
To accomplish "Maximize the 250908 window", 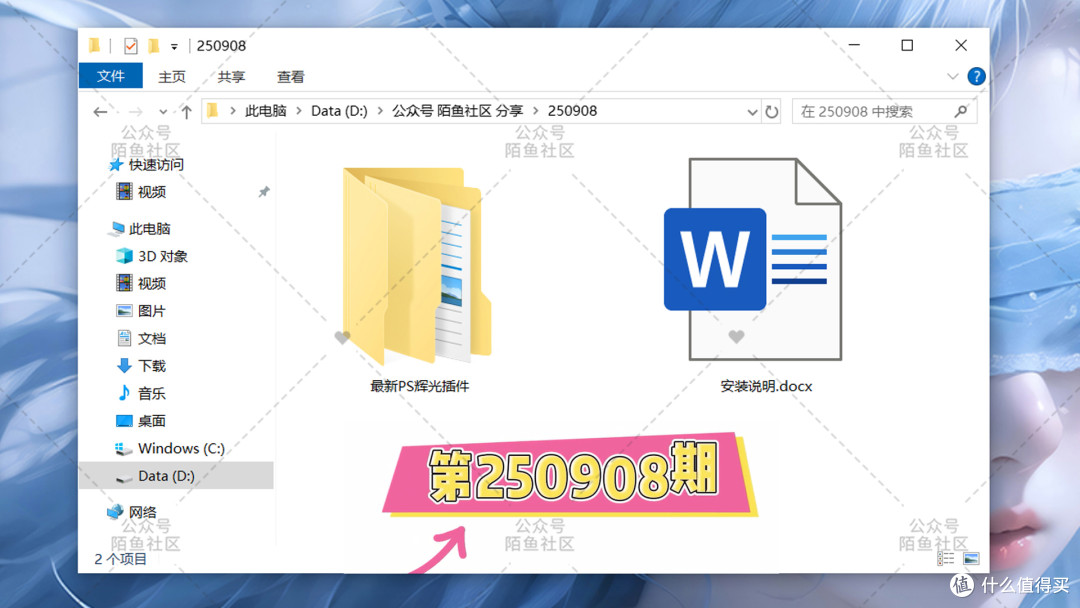I will pos(907,45).
